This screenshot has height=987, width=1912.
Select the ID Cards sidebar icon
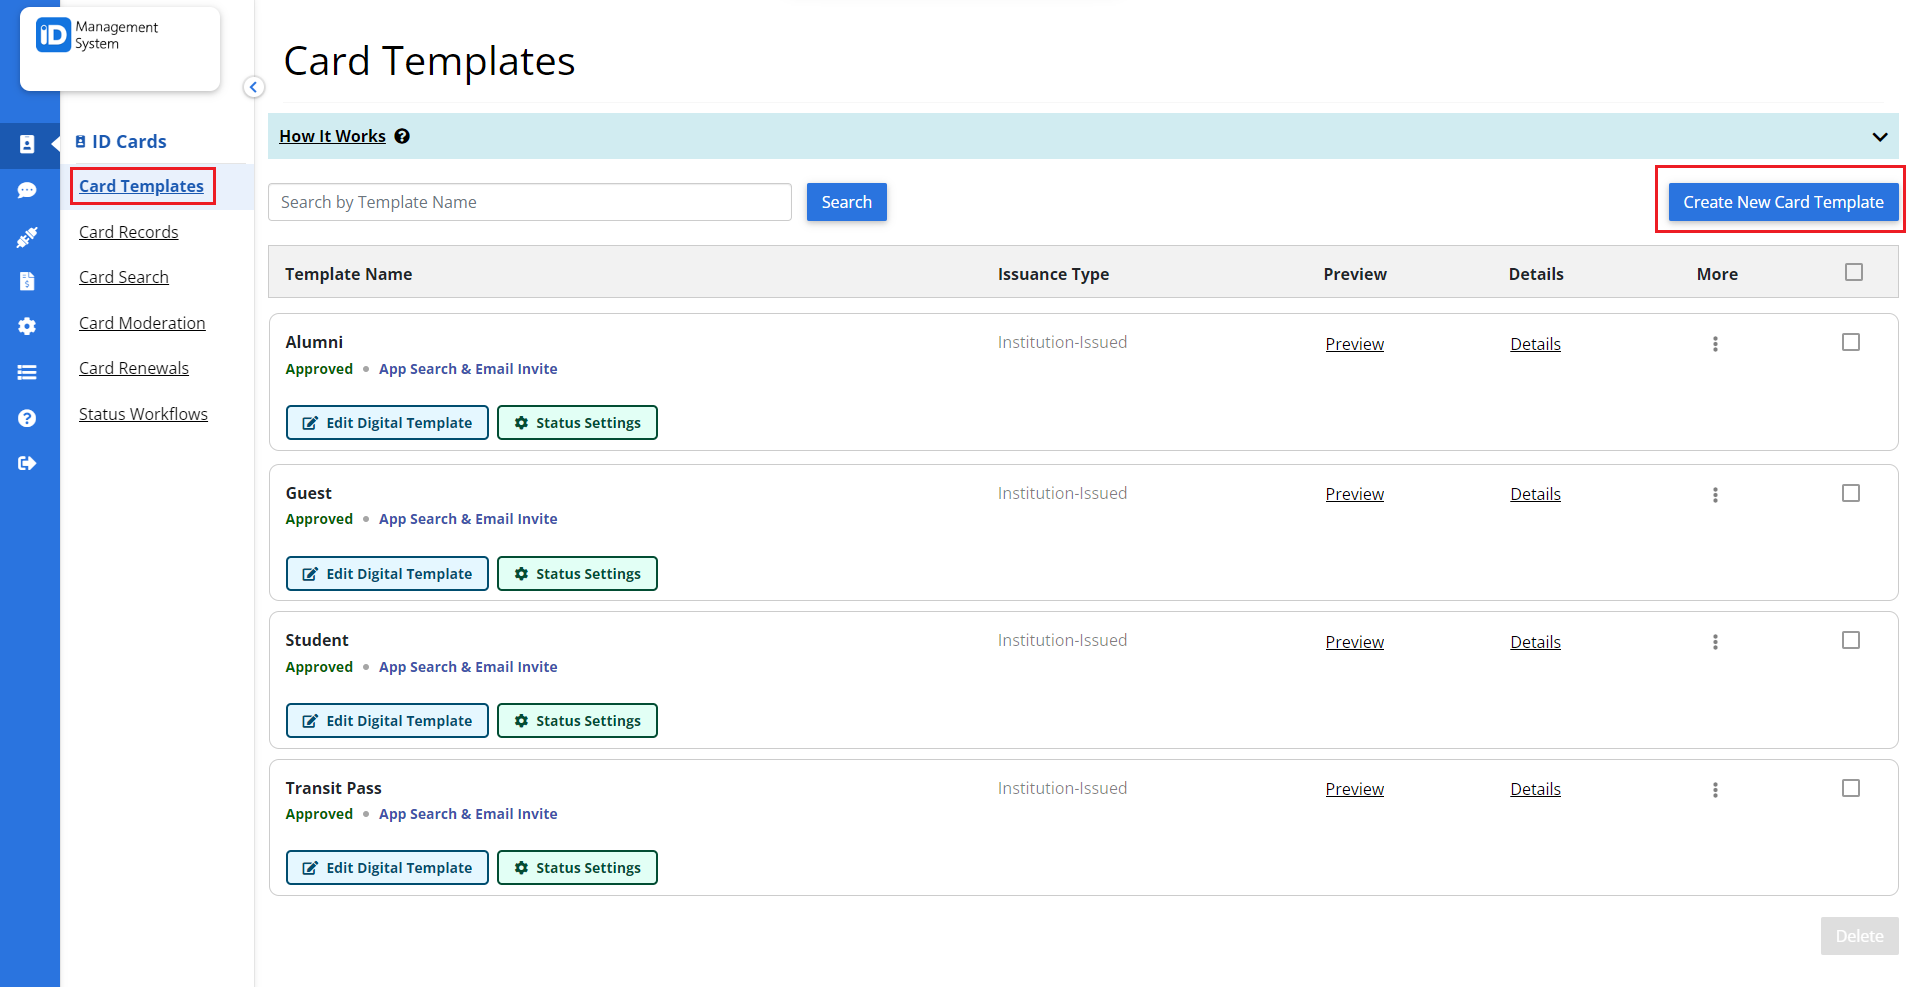[29, 145]
